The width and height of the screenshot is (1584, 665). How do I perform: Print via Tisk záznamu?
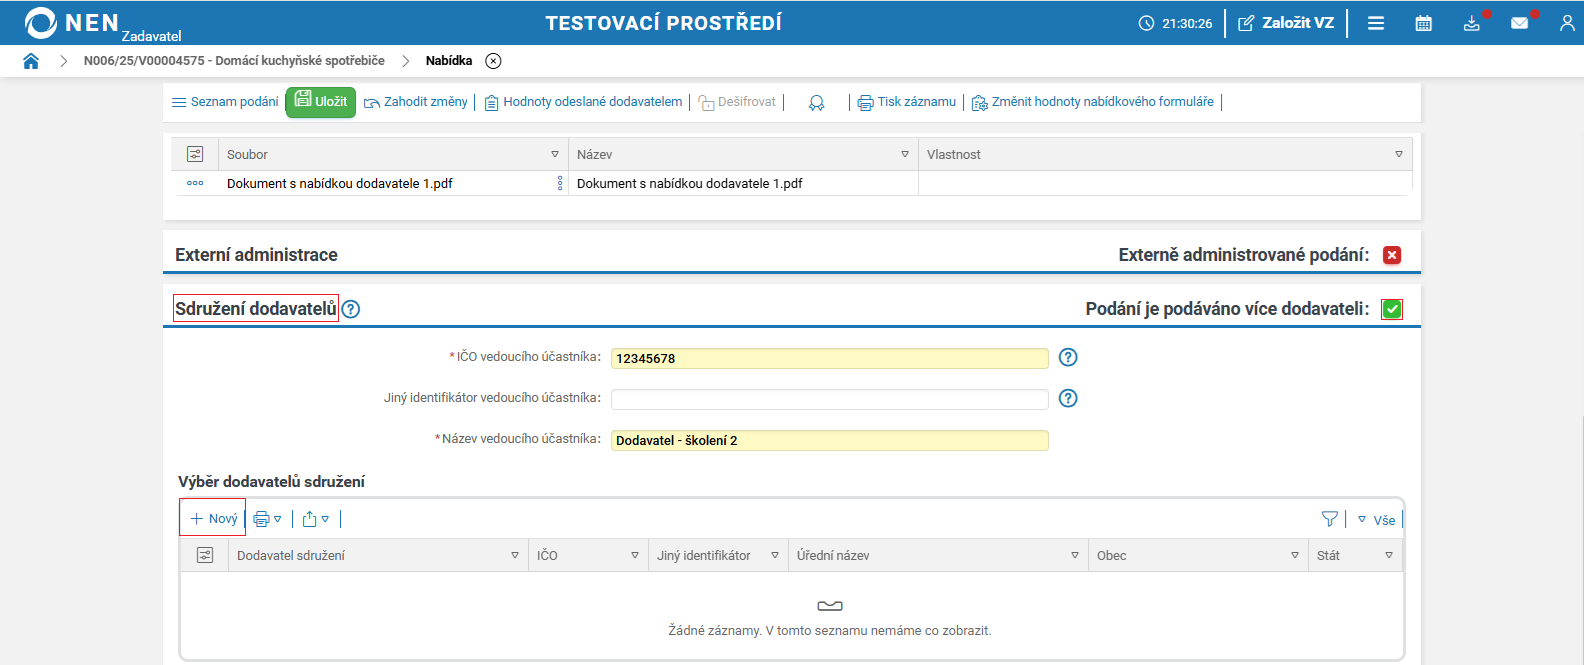(x=907, y=102)
